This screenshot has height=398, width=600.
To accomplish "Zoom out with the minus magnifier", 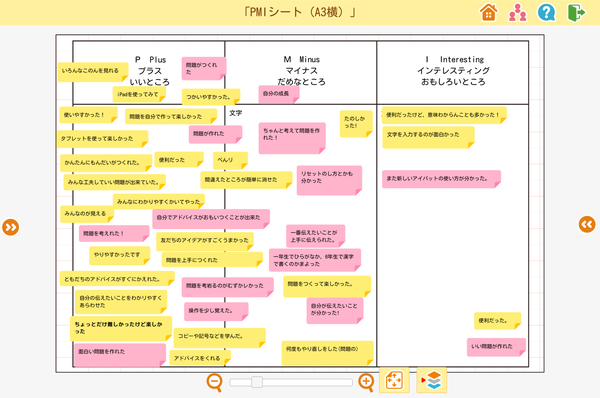I will tap(215, 382).
